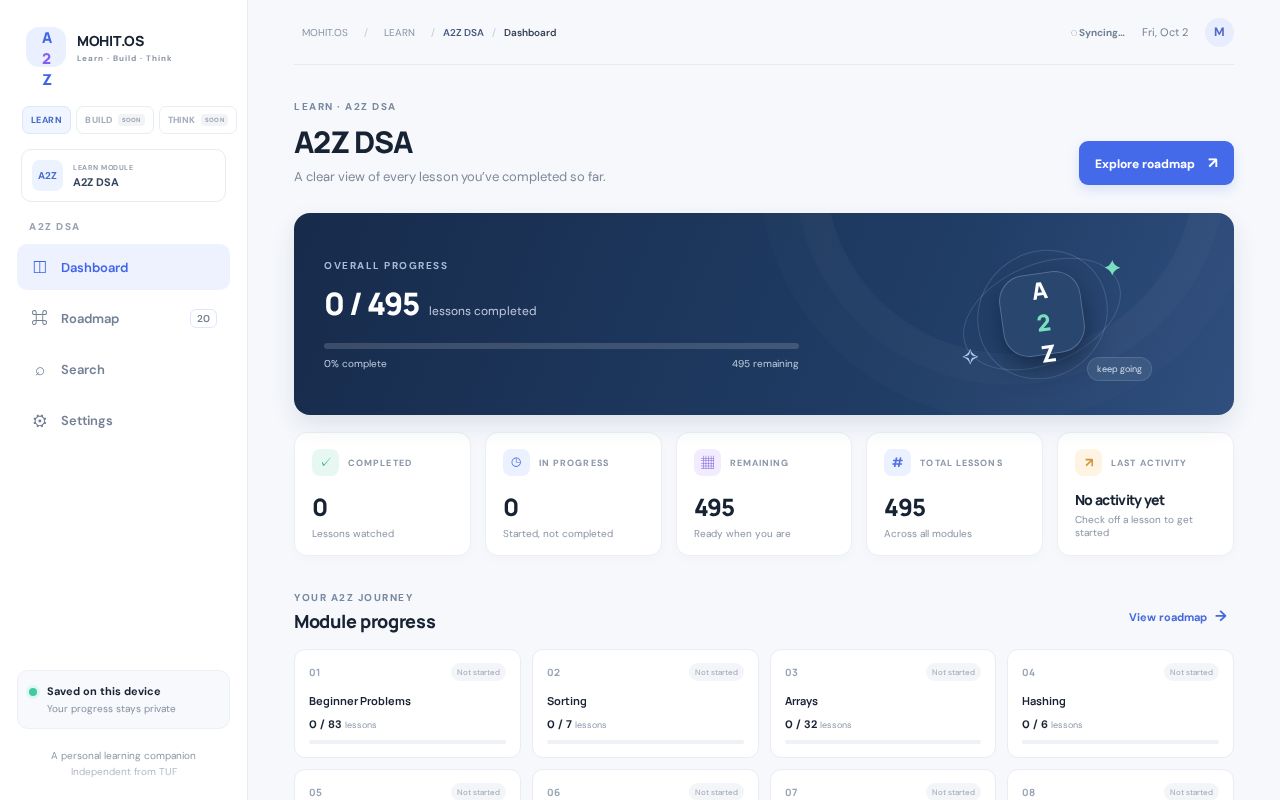The height and width of the screenshot is (800, 1280).
Task: Follow the View roadmap link
Action: pyautogui.click(x=1178, y=617)
